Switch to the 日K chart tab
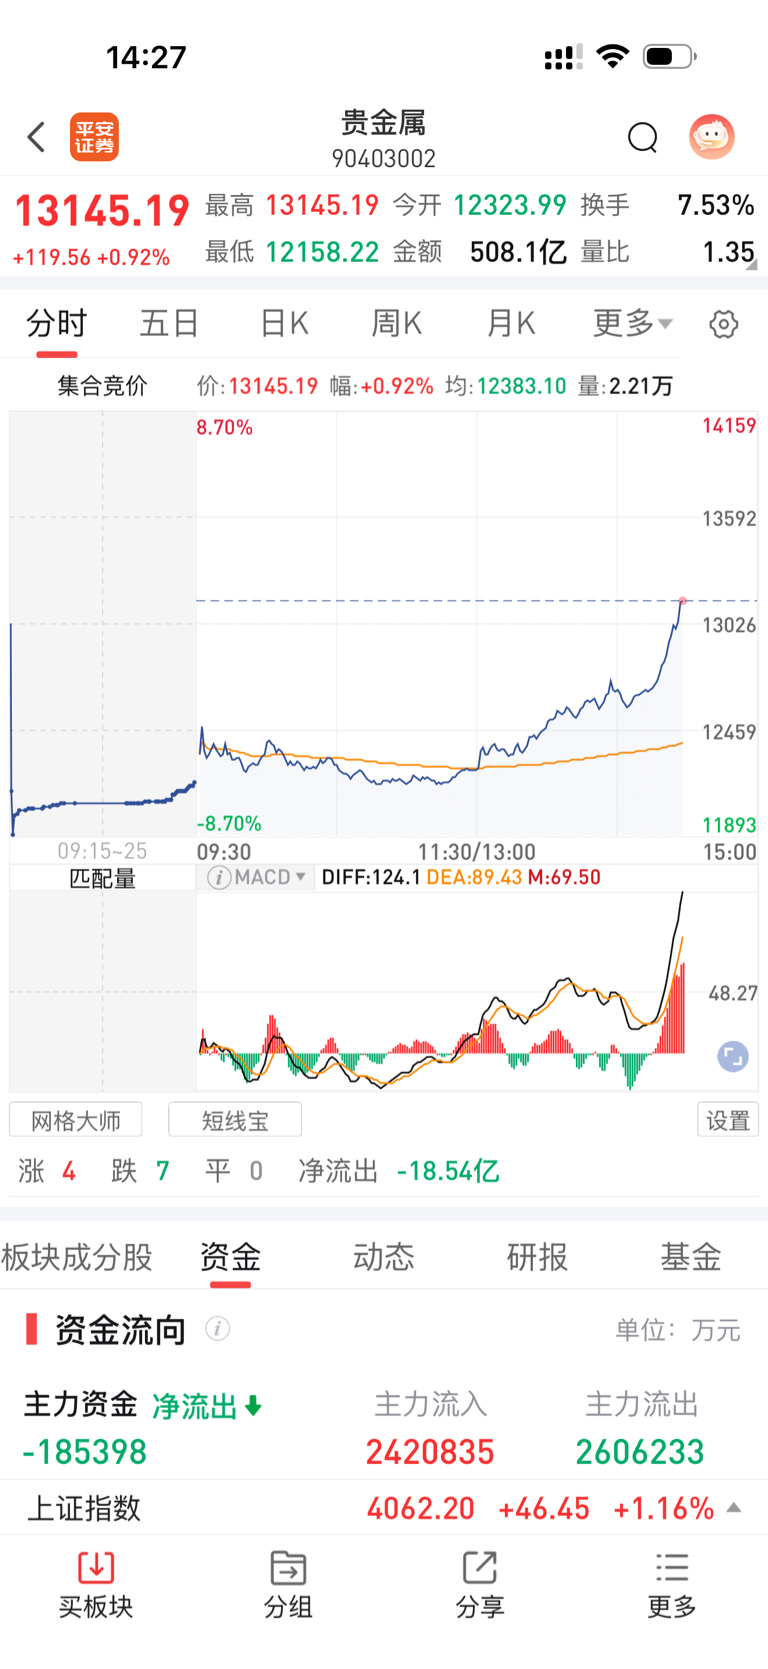768x1669 pixels. pos(284,323)
